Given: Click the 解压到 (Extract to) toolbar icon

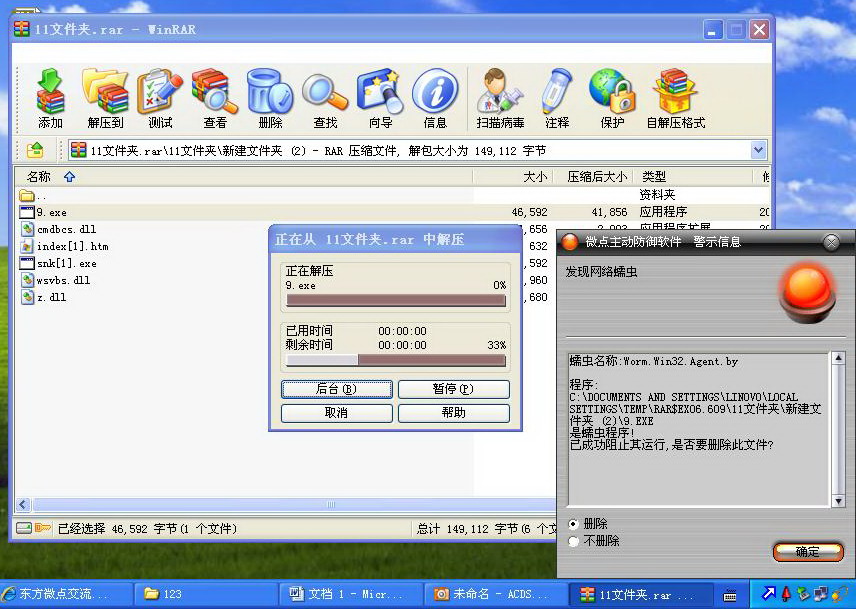Looking at the screenshot, I should click(x=105, y=99).
